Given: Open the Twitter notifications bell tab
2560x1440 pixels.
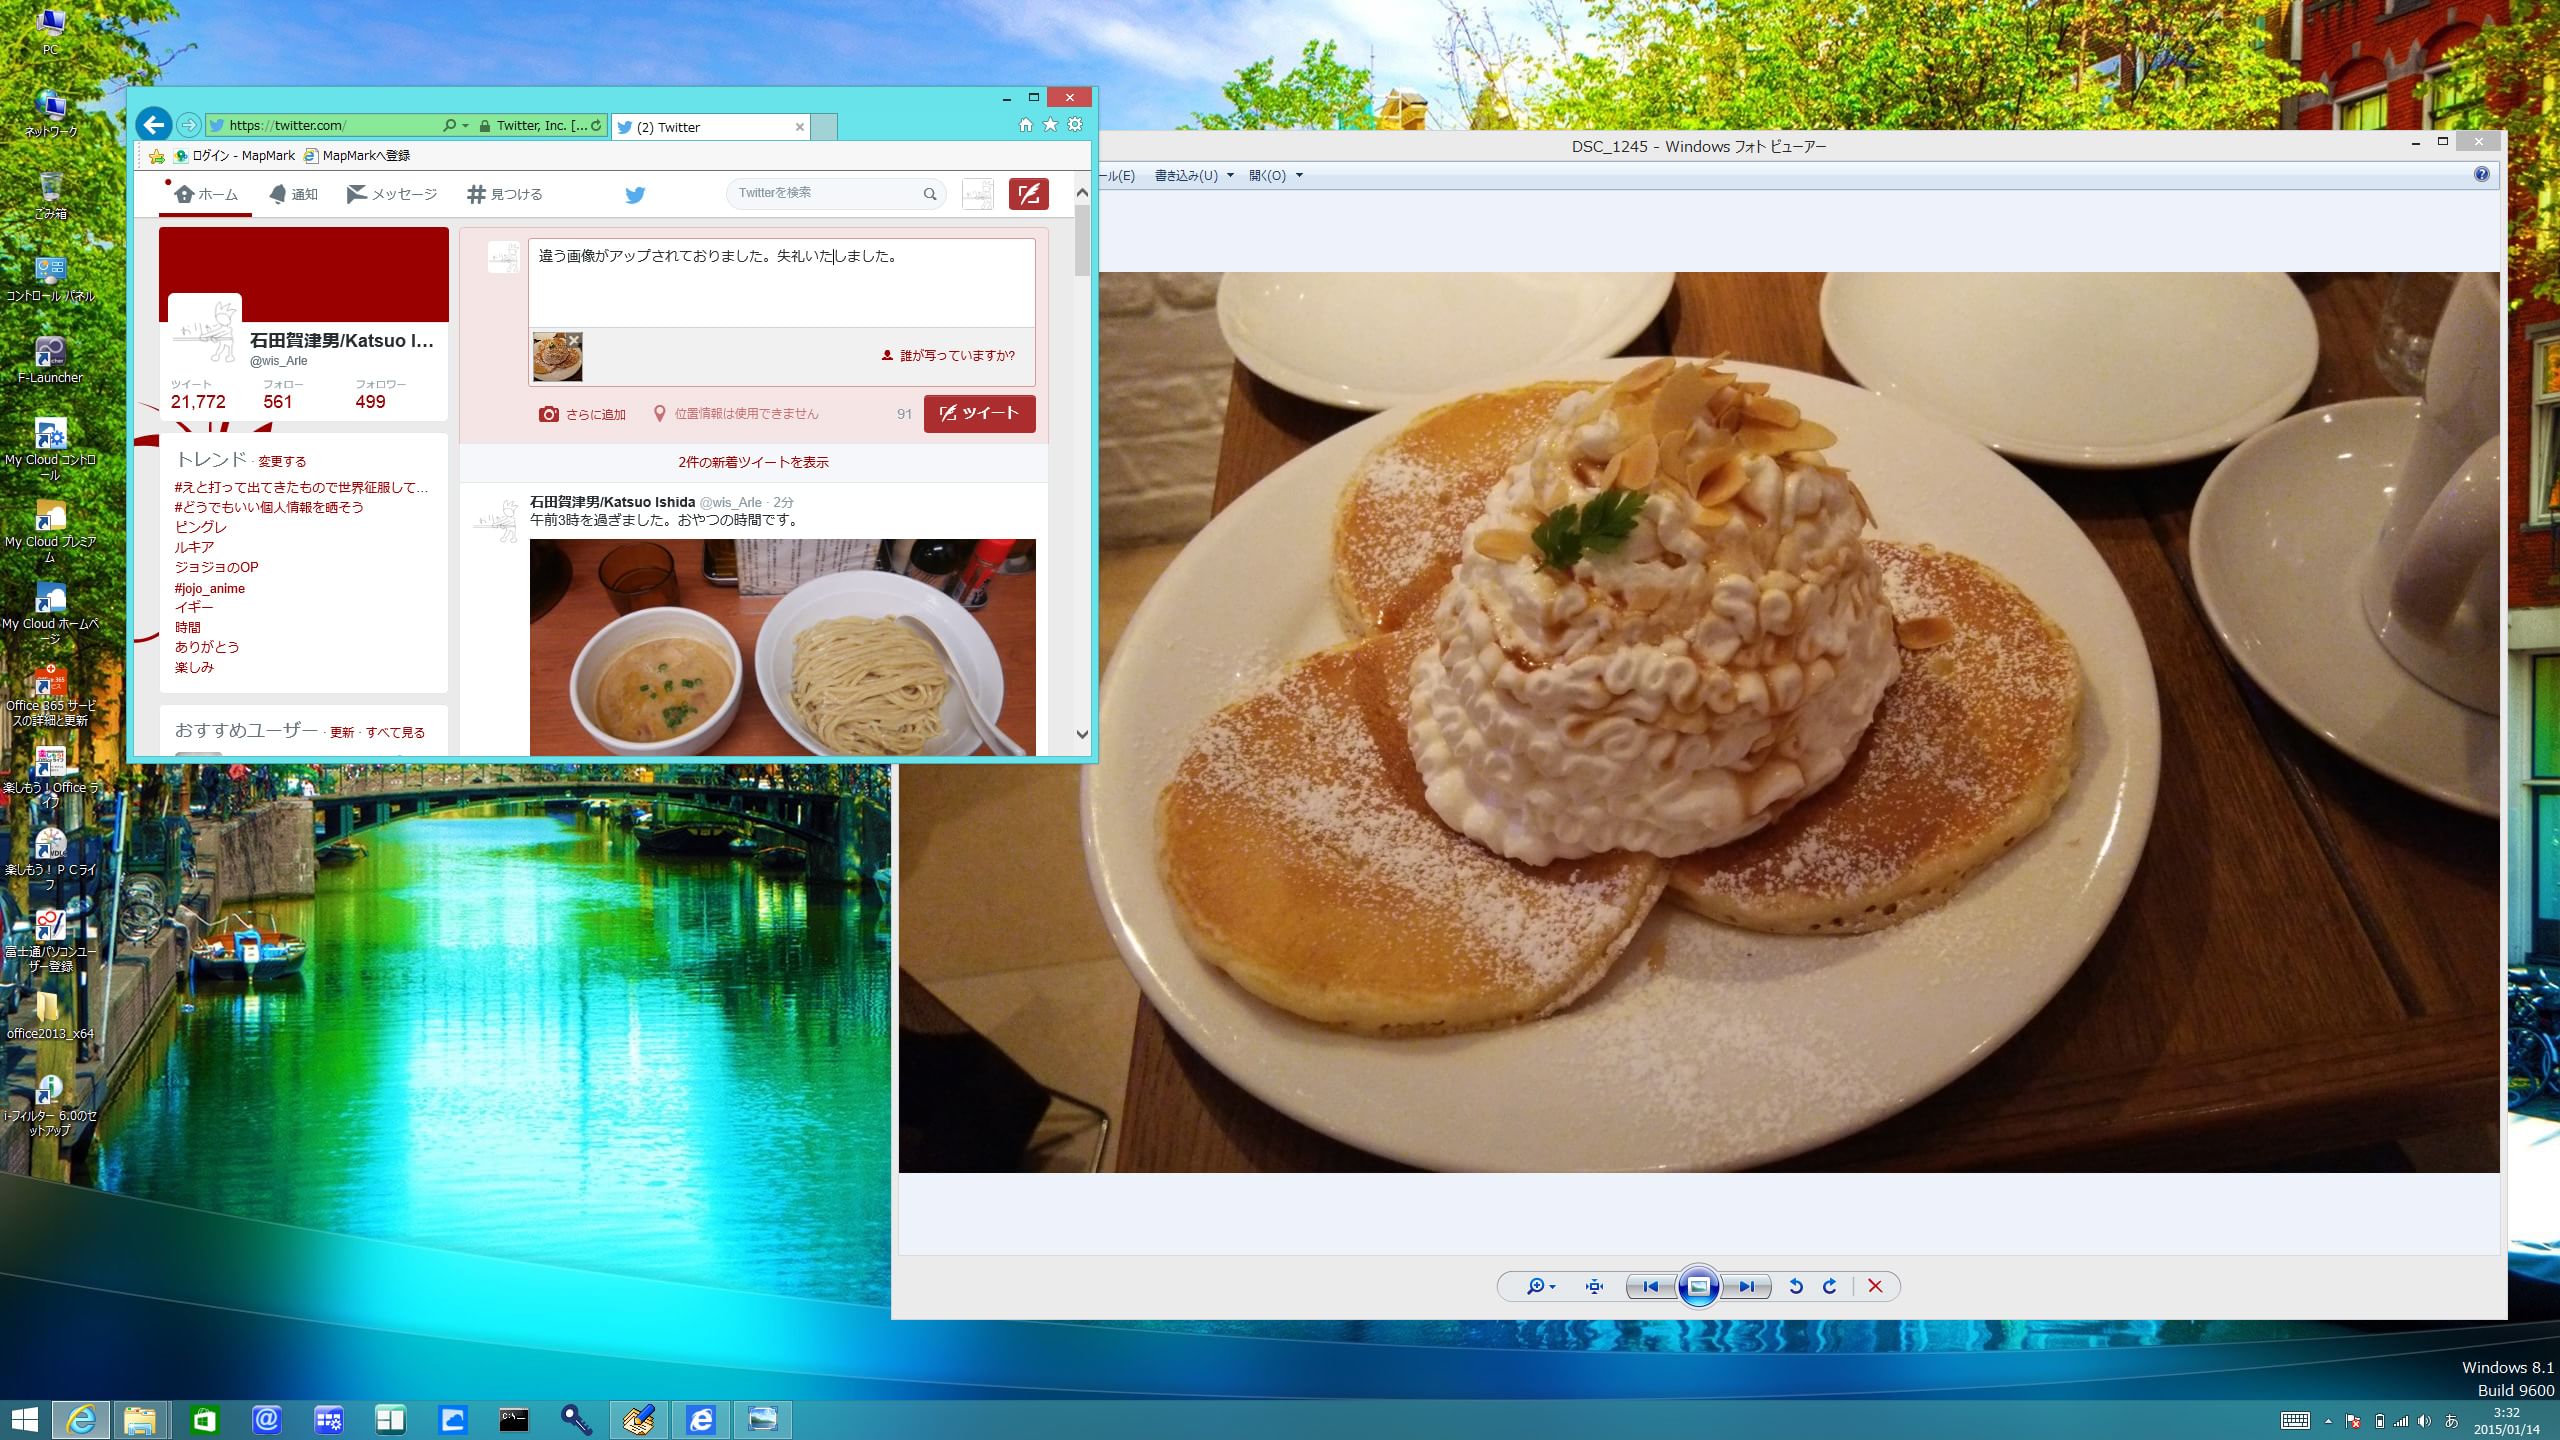Looking at the screenshot, I should point(293,194).
